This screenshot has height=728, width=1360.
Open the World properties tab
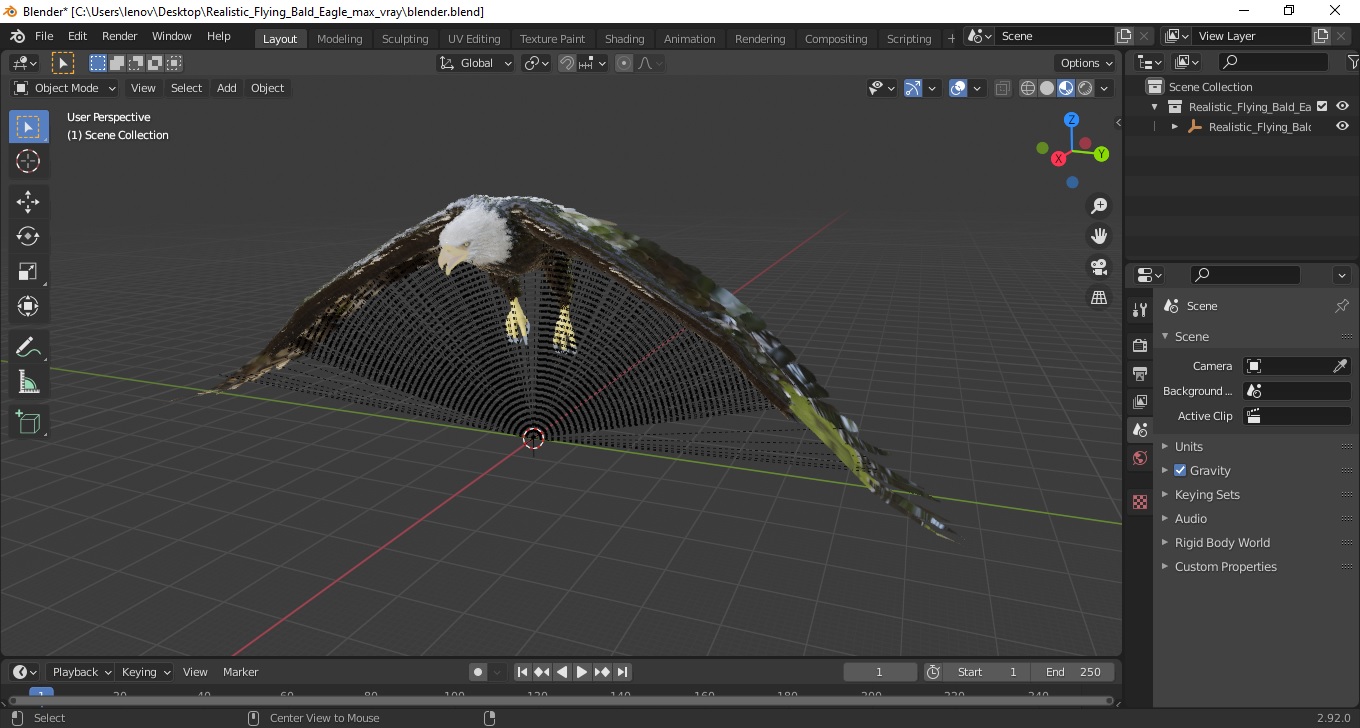[1139, 458]
